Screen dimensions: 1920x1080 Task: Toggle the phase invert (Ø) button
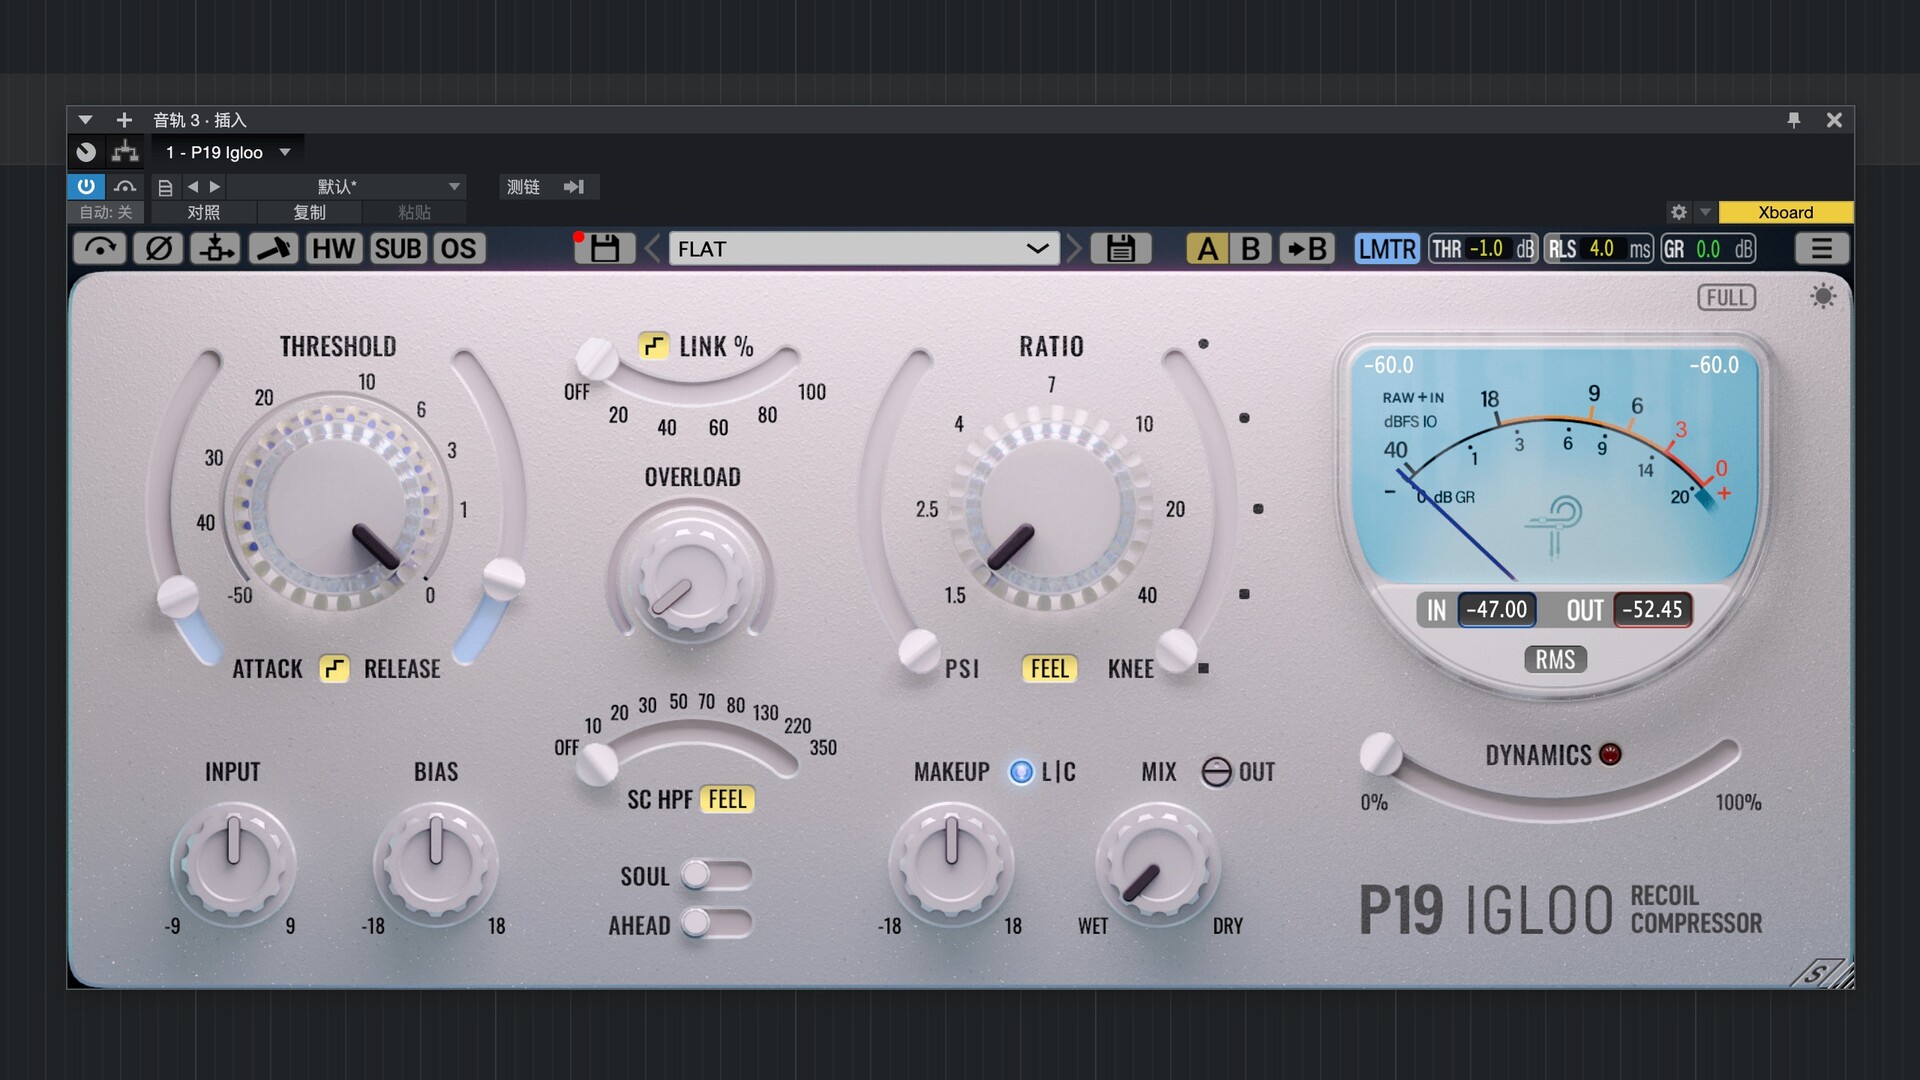(x=158, y=248)
